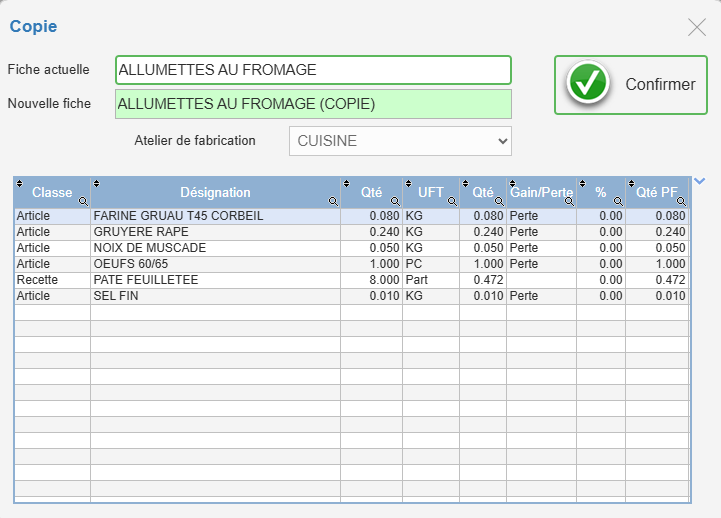This screenshot has width=721, height=518.
Task: Click the magnifier in Qté PF header
Action: (681, 201)
